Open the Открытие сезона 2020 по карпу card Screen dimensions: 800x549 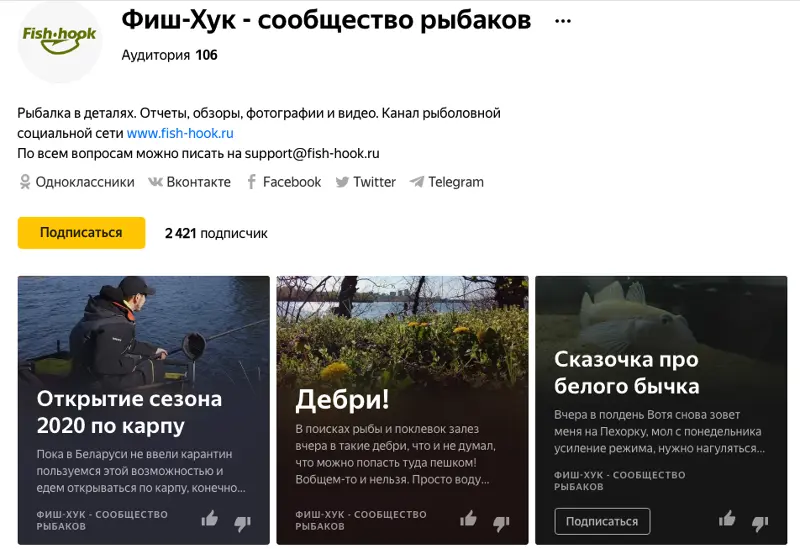(x=143, y=410)
